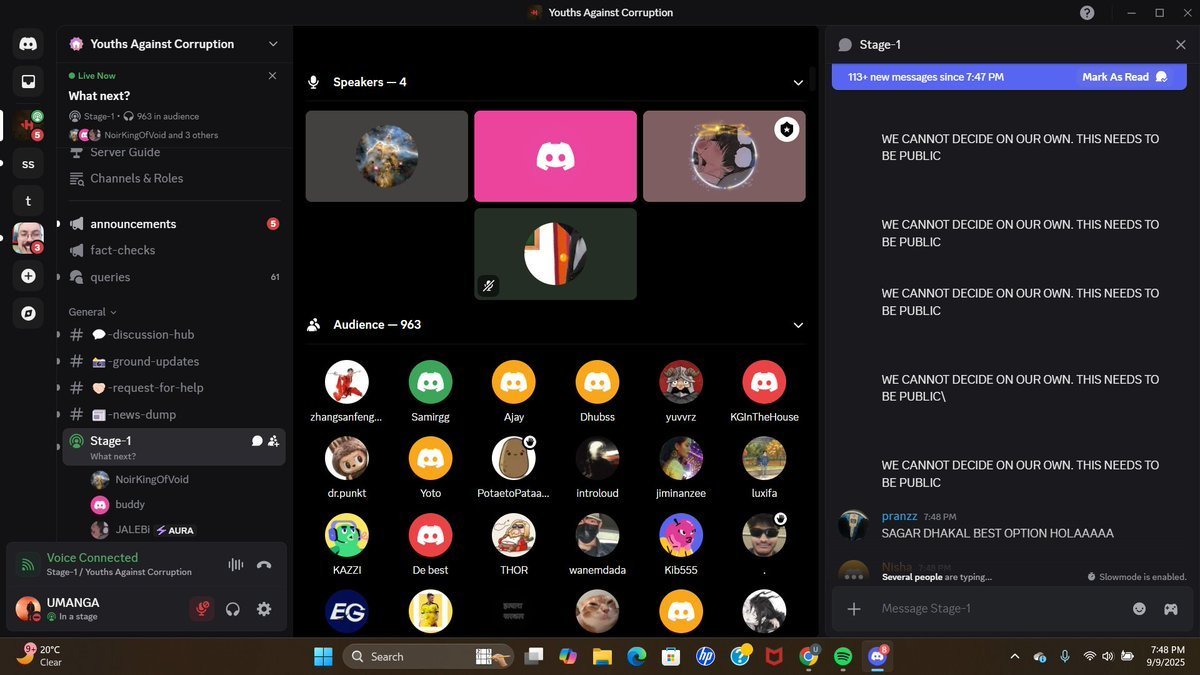Open the queries channel
This screenshot has width=1200, height=675.
174,277
